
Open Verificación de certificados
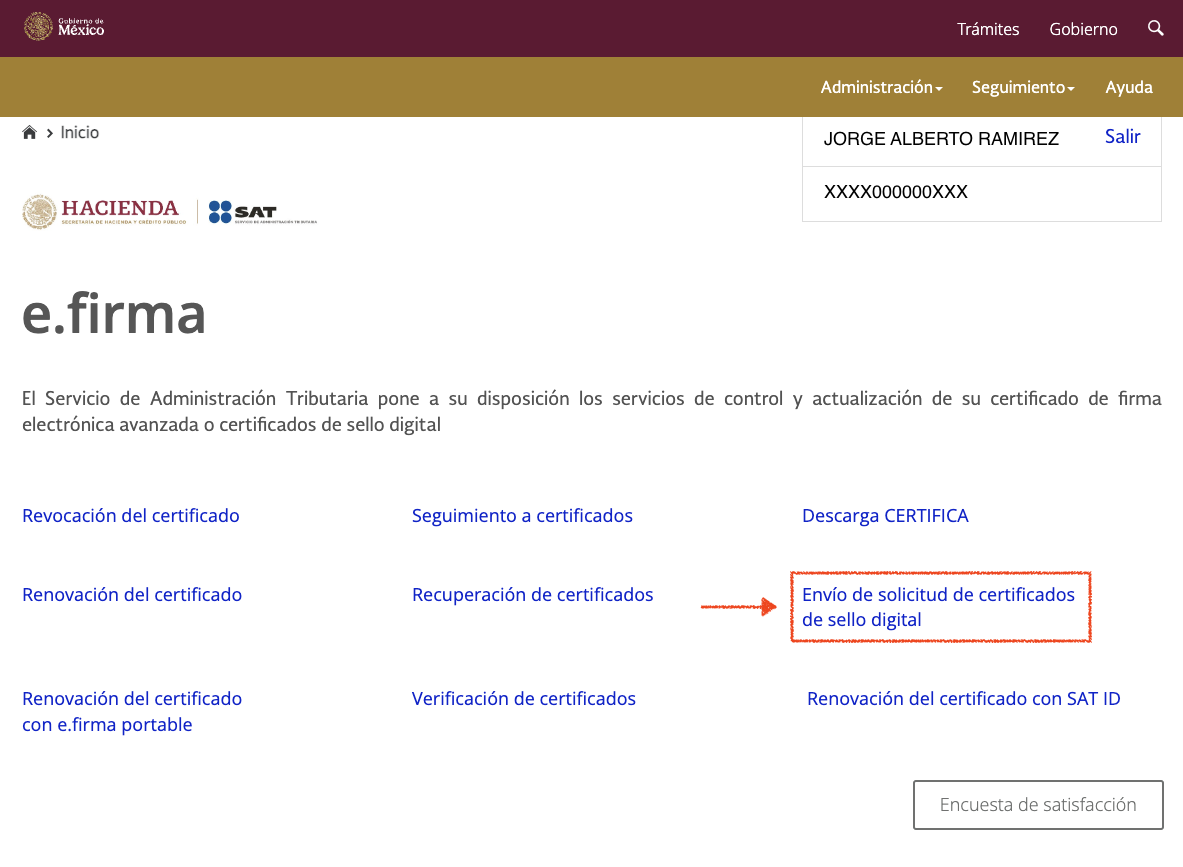click(x=524, y=699)
